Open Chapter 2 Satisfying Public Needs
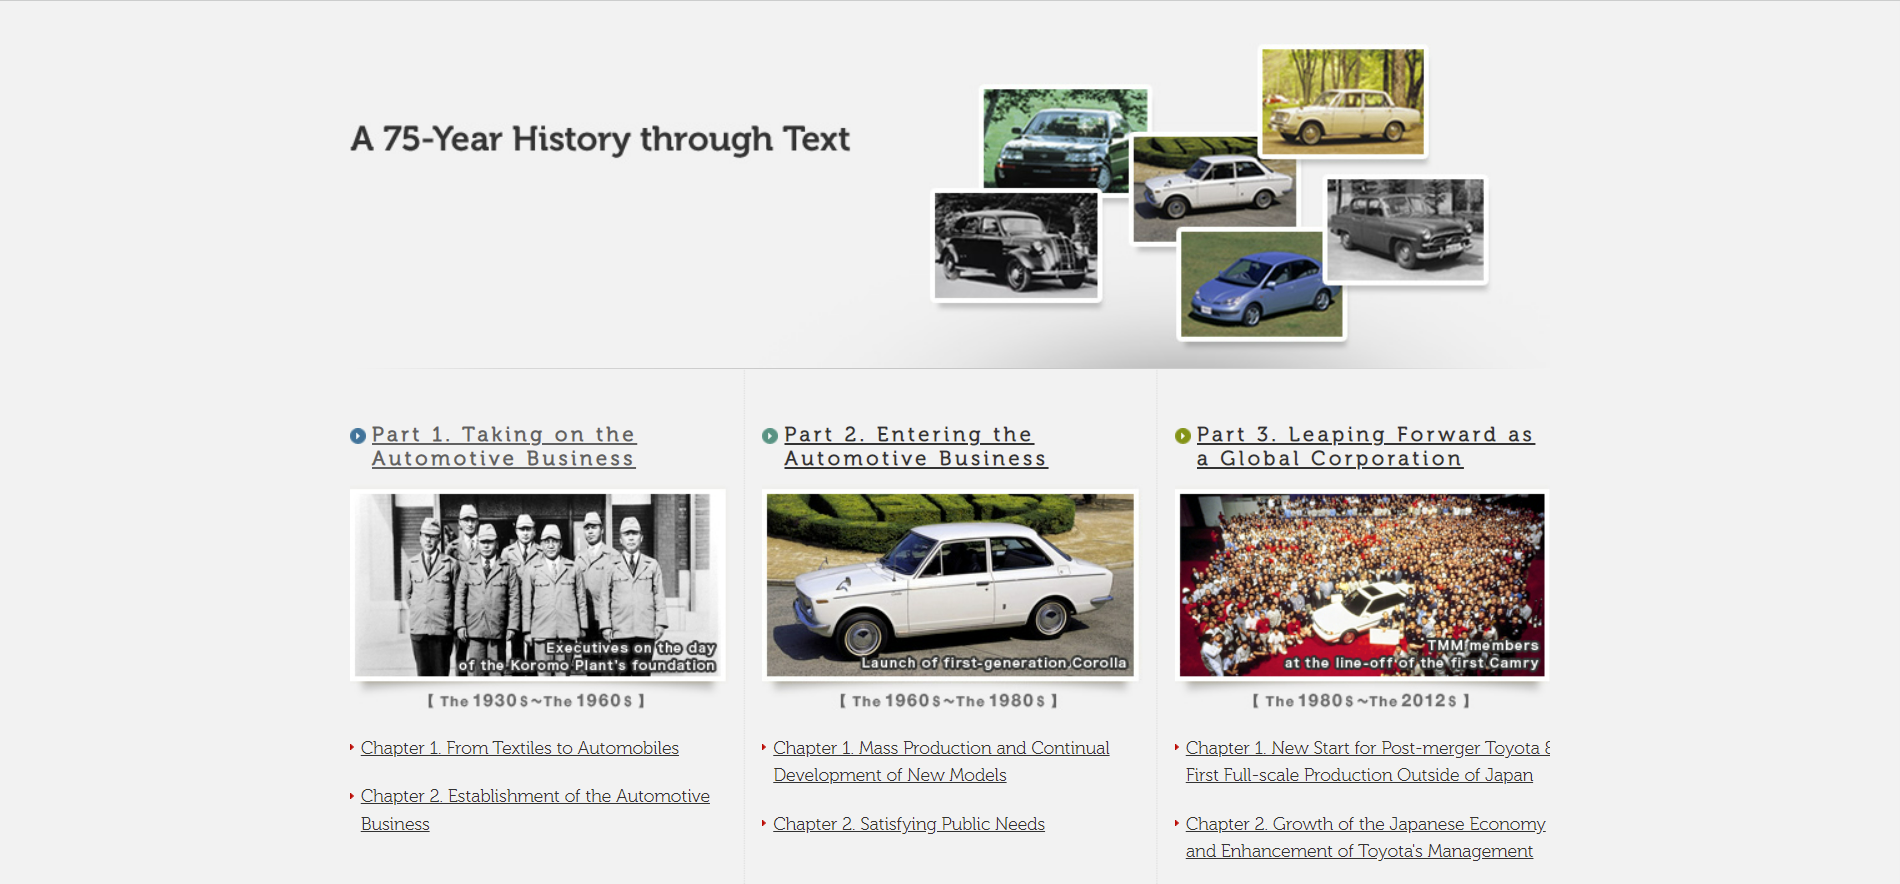This screenshot has width=1900, height=884. click(x=908, y=824)
